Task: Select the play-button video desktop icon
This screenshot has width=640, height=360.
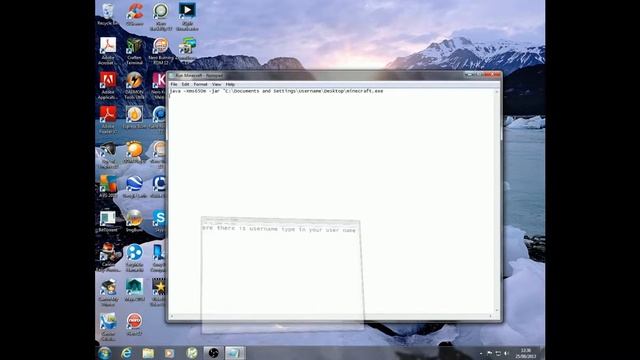Action: coord(187,16)
